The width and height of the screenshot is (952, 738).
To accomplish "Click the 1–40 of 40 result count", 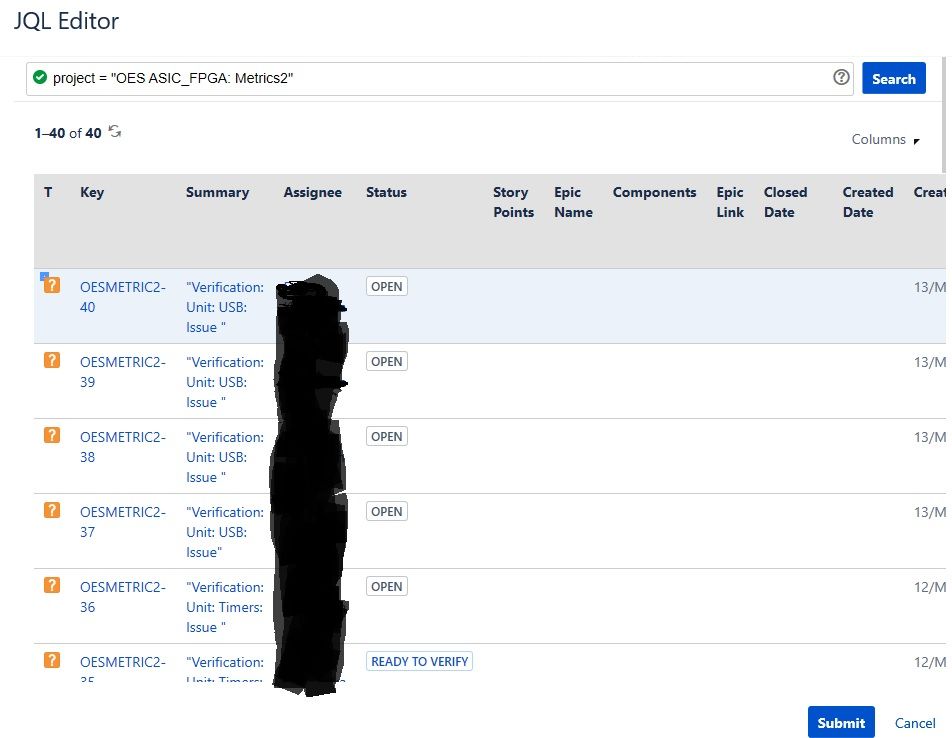I will [x=68, y=133].
